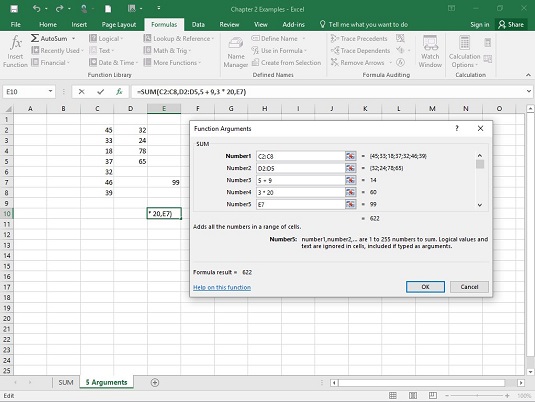Click the Number2 range selector icon
This screenshot has height=402, width=535.
[x=350, y=168]
